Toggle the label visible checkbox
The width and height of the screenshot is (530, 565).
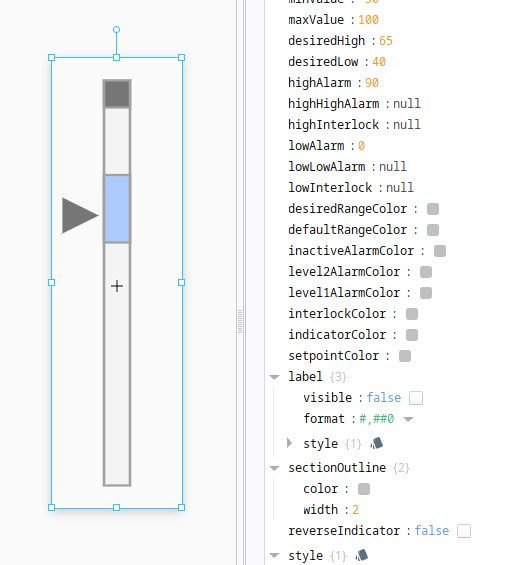pyautogui.click(x=416, y=398)
